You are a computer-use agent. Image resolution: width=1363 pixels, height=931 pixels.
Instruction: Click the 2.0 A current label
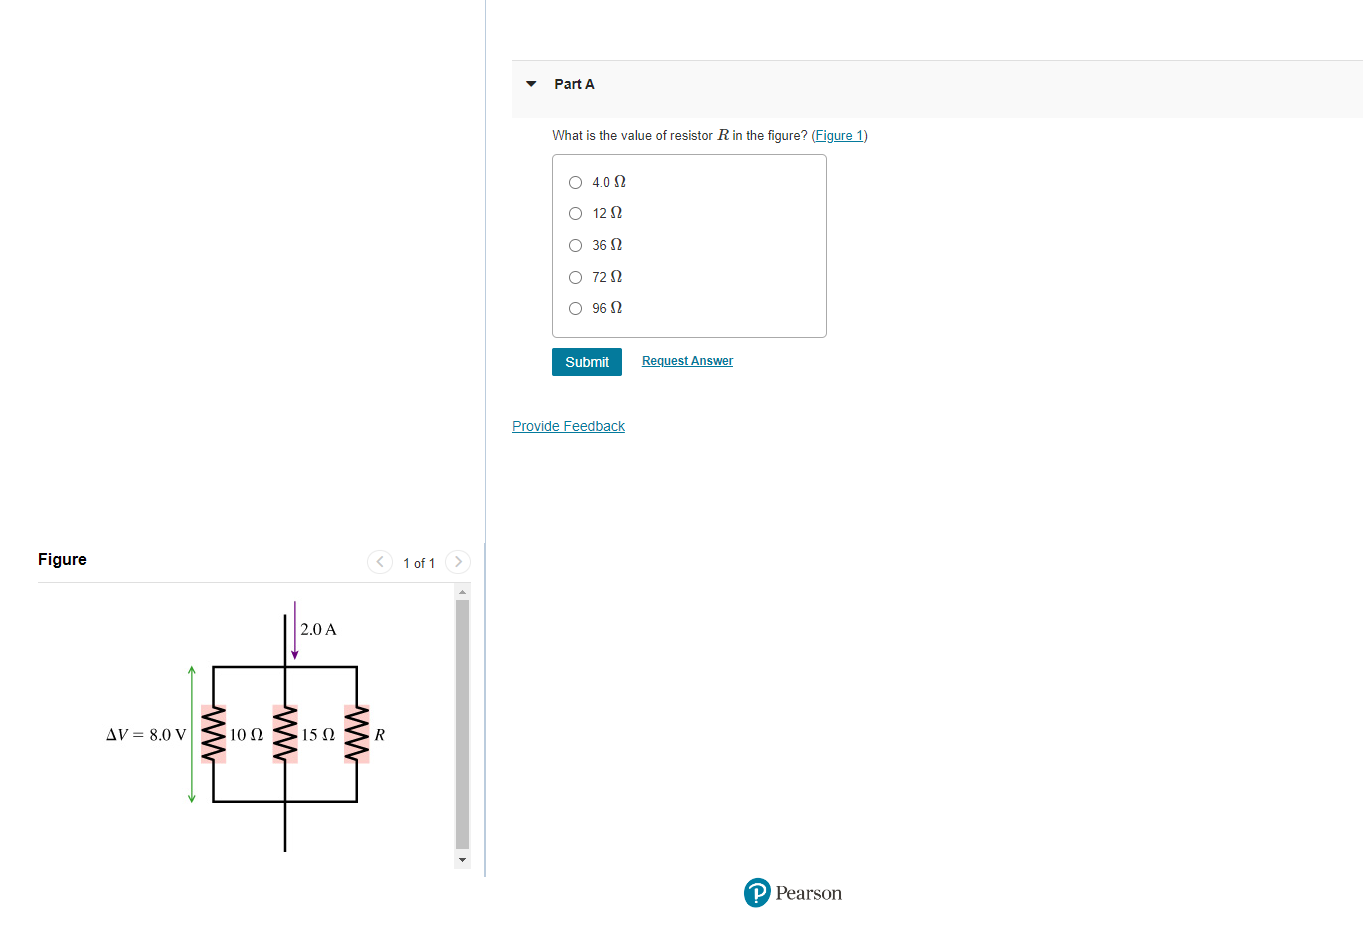pyautogui.click(x=318, y=629)
